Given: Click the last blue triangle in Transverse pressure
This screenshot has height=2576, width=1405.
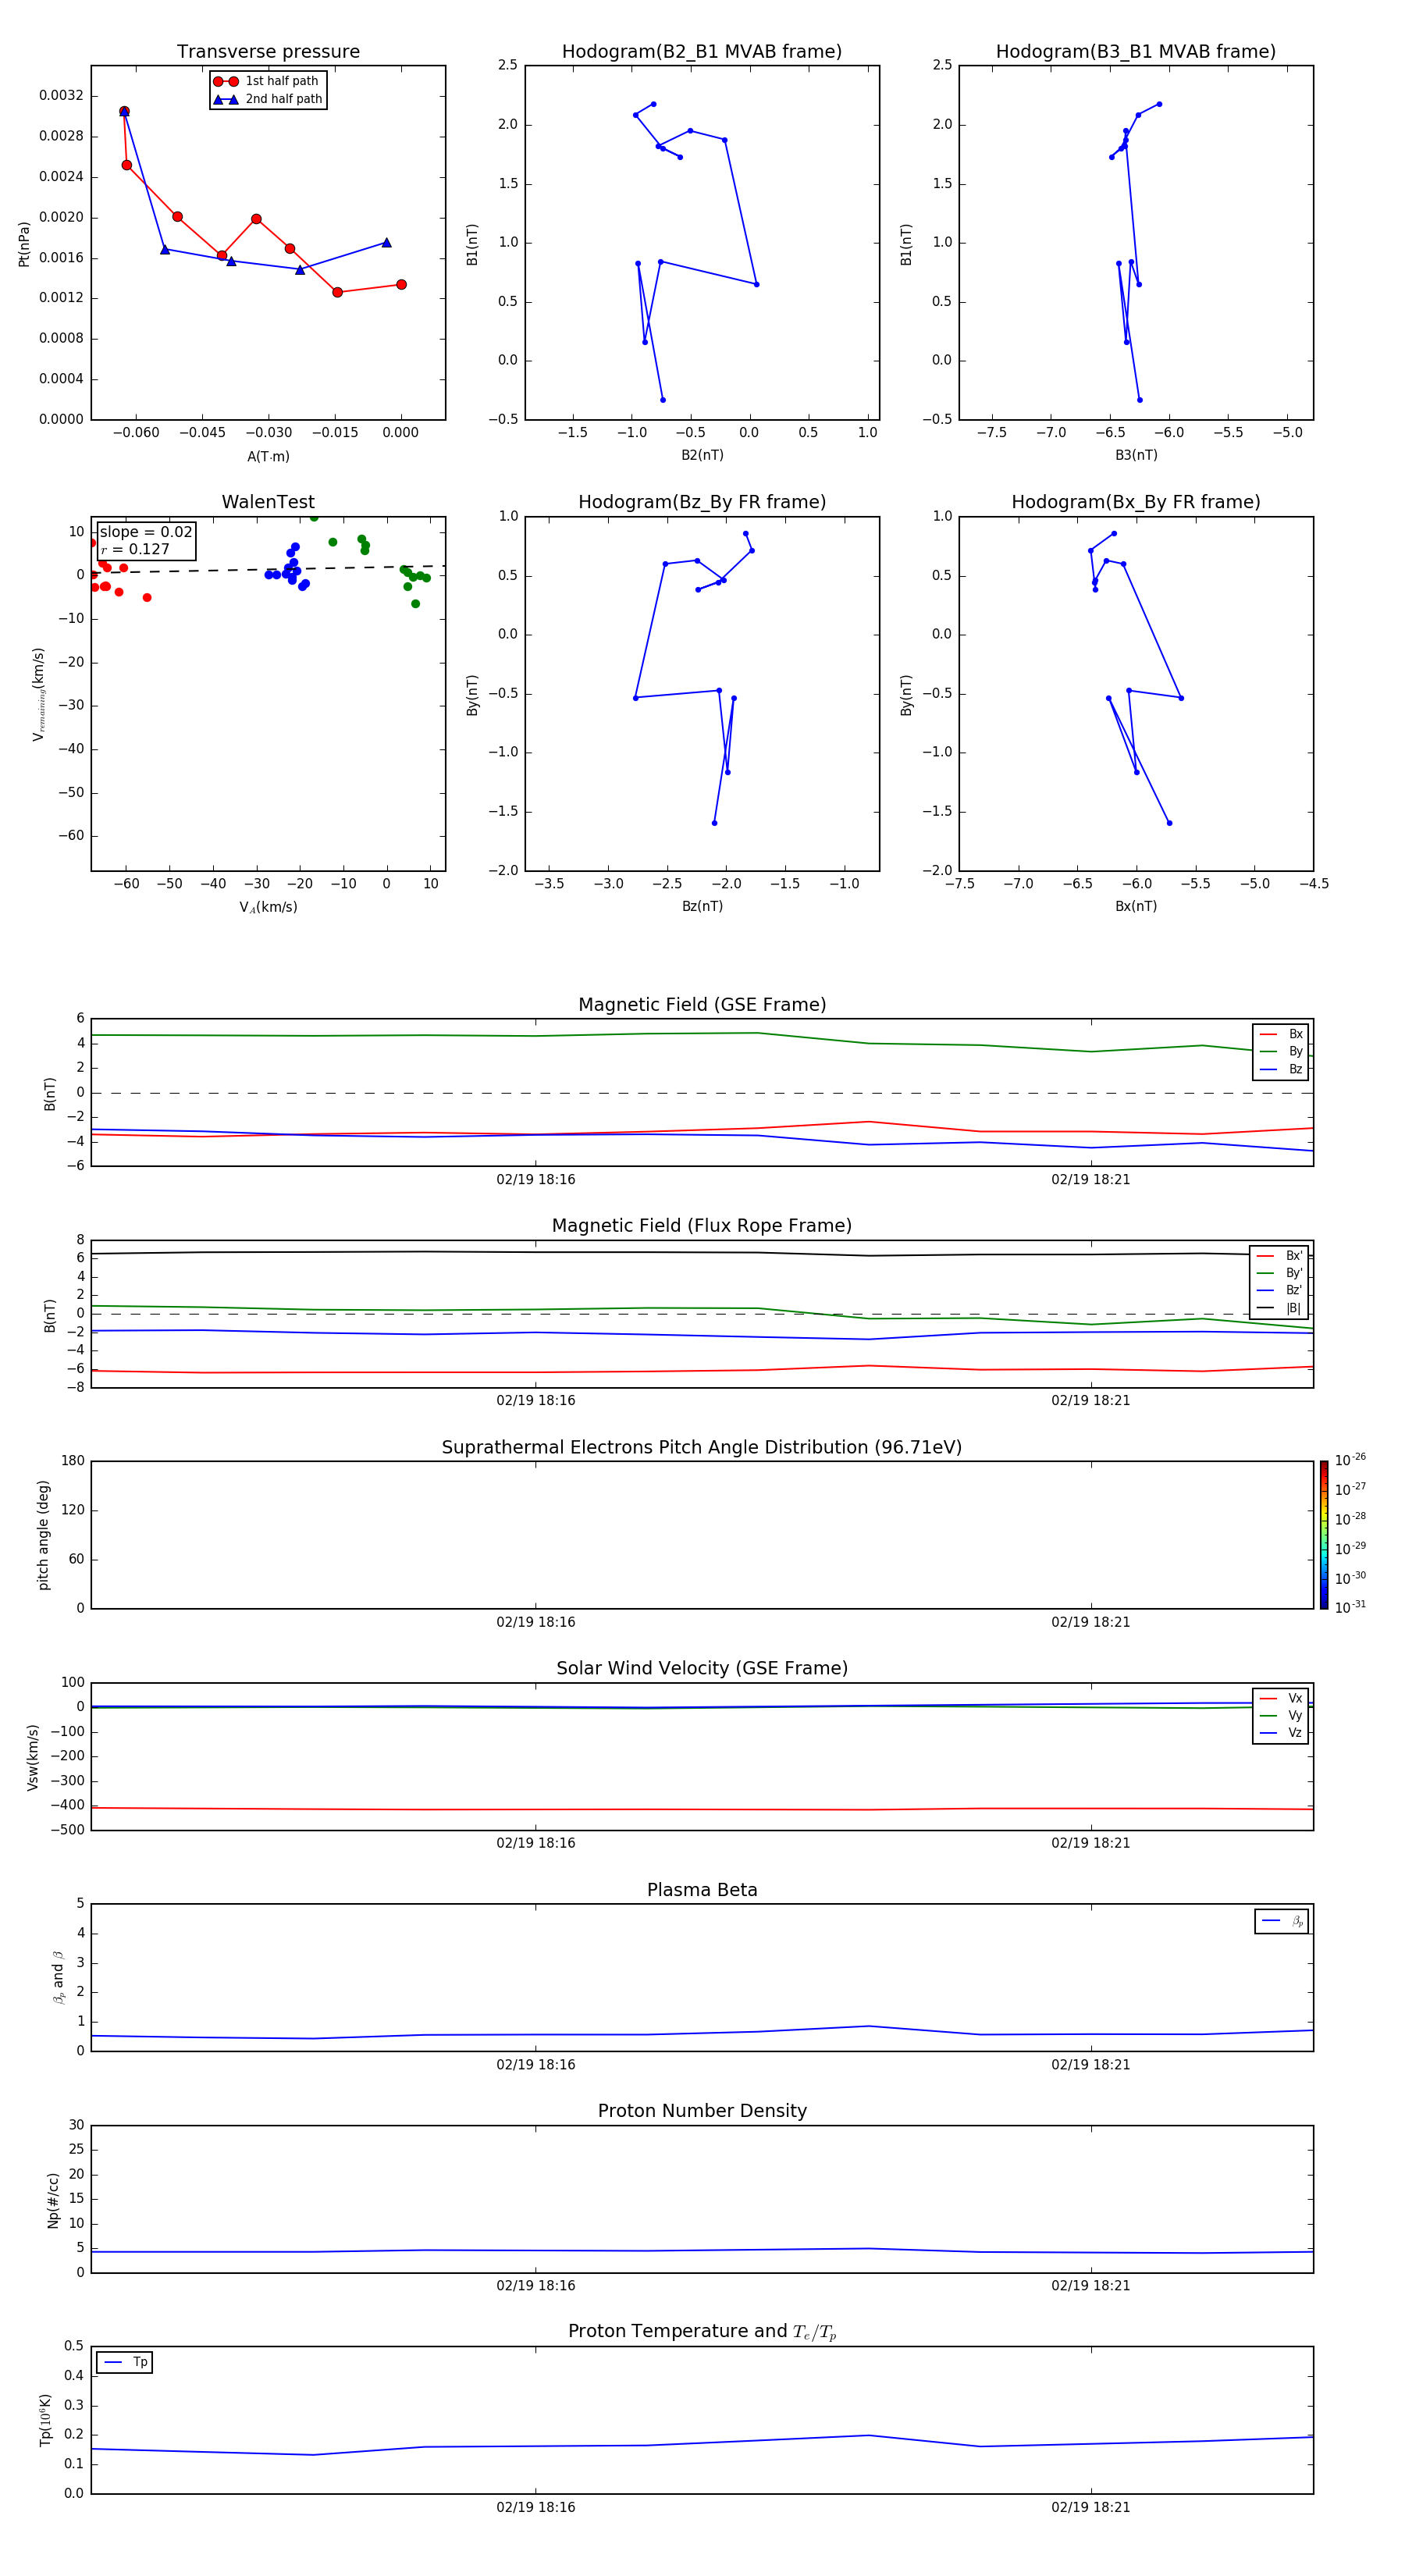Looking at the screenshot, I should click(x=386, y=243).
